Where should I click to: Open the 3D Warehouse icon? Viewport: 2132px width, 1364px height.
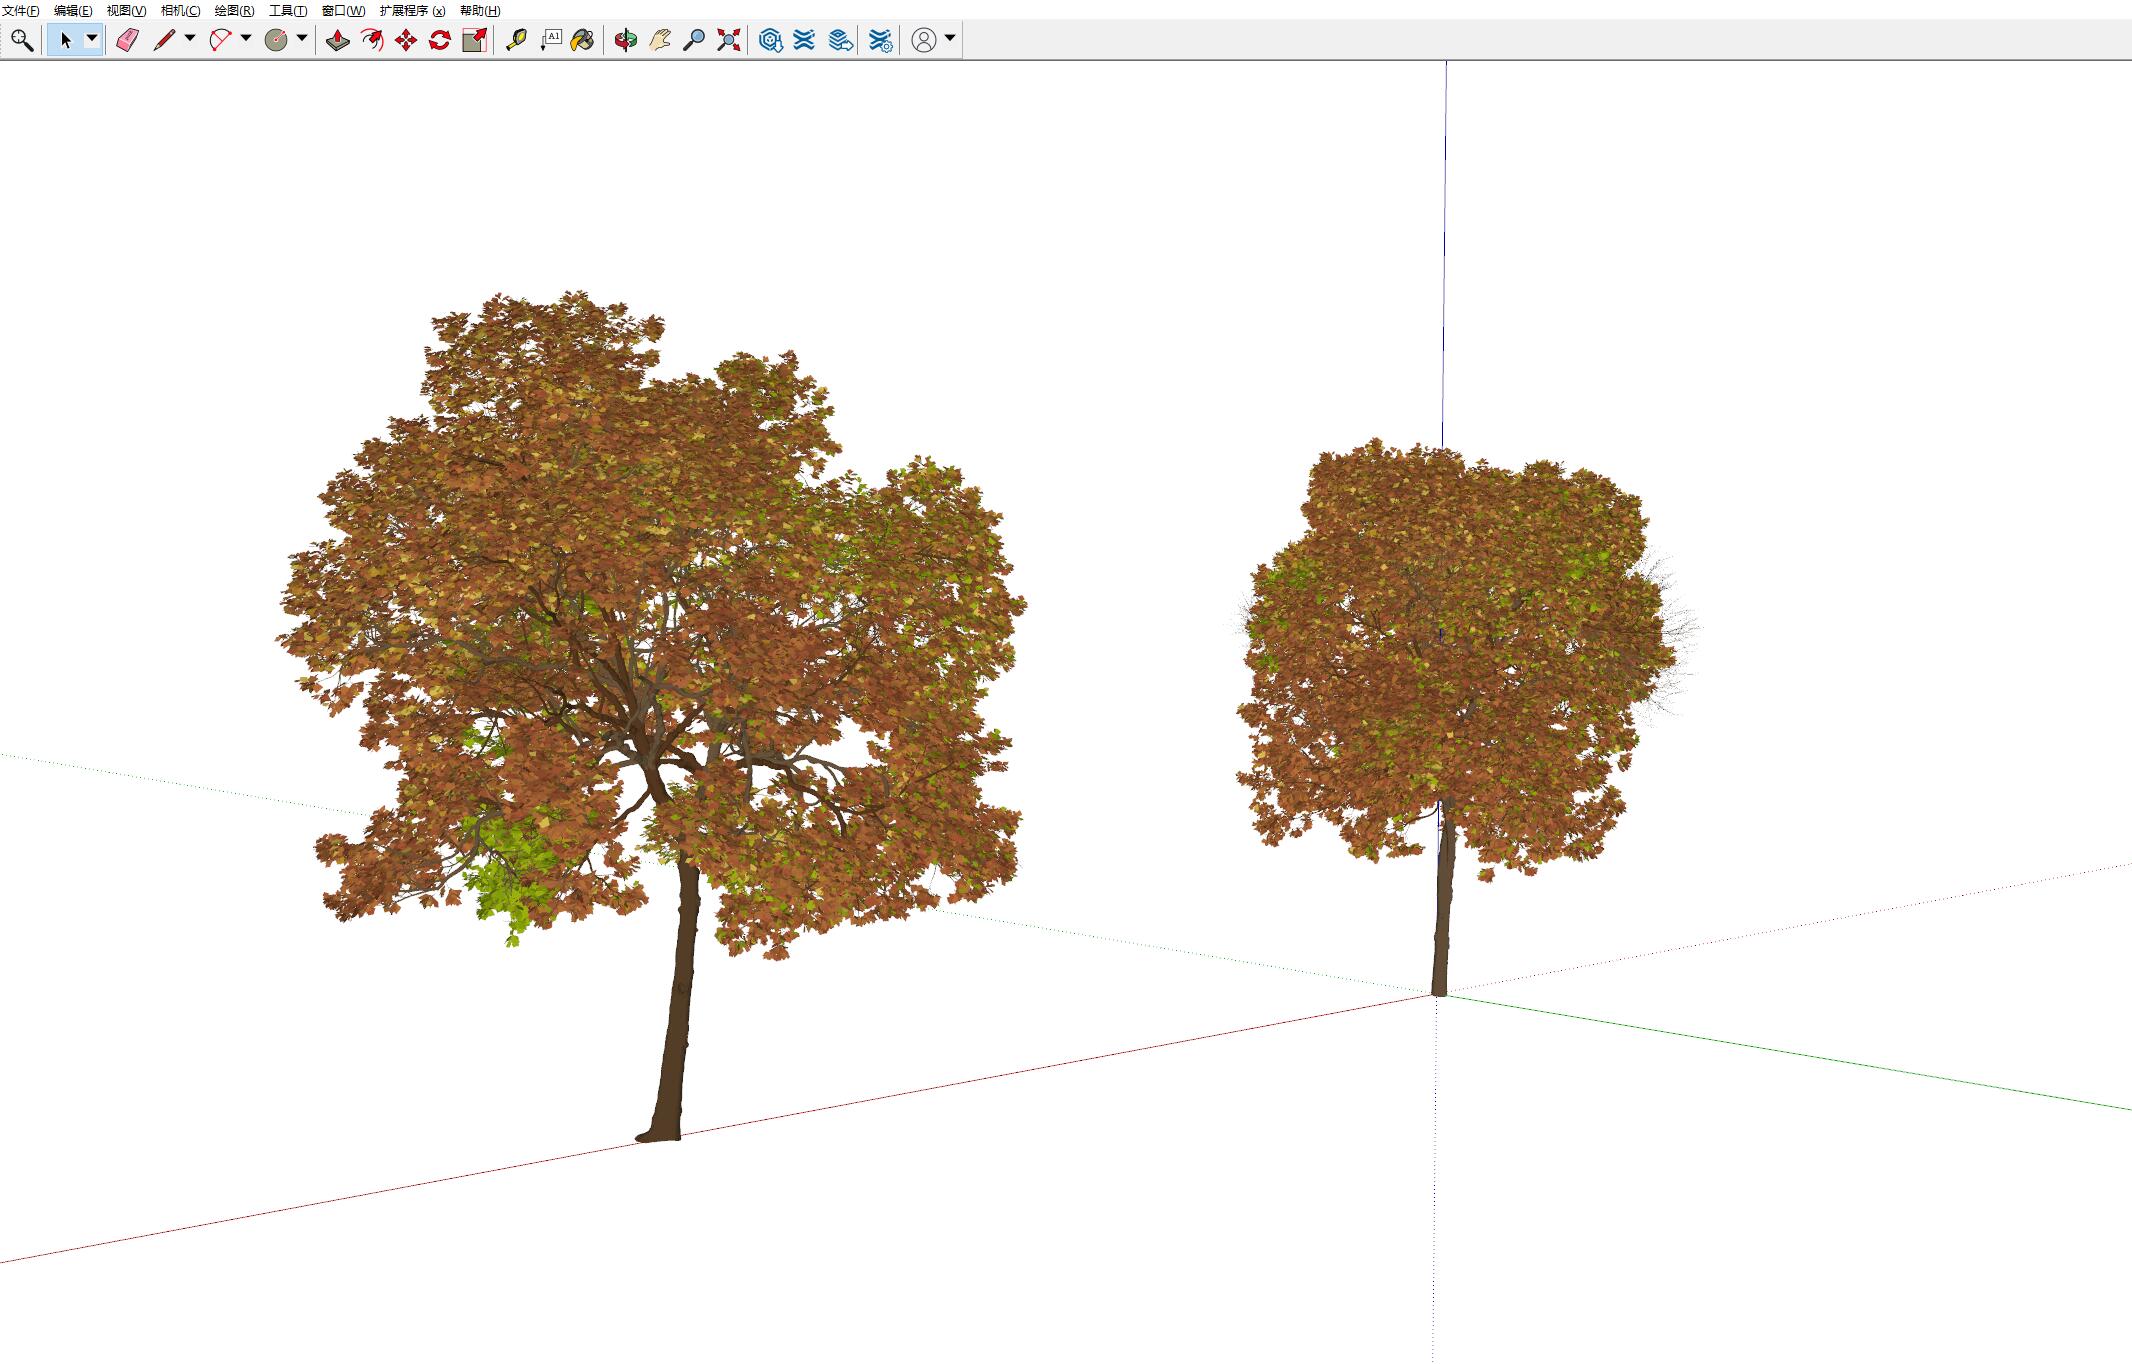point(770,40)
